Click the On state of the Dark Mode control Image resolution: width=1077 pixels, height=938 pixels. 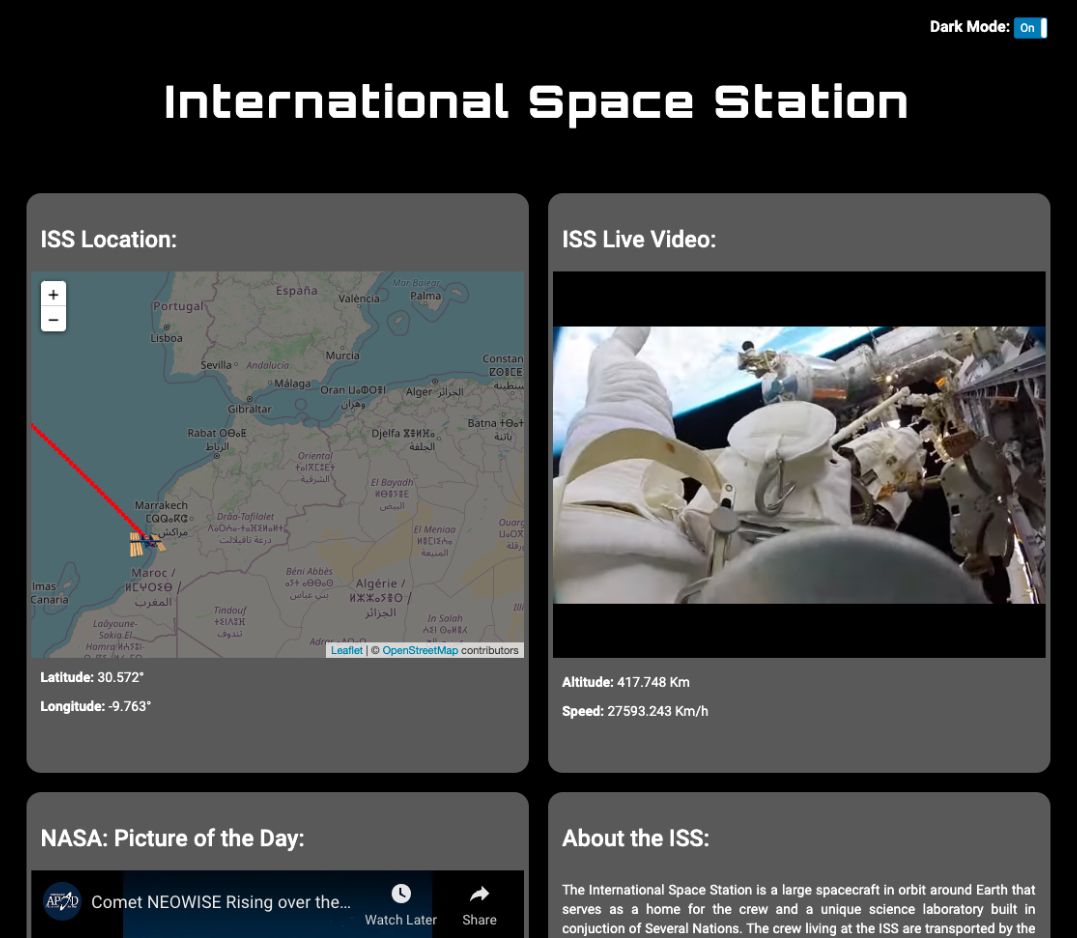click(1025, 27)
